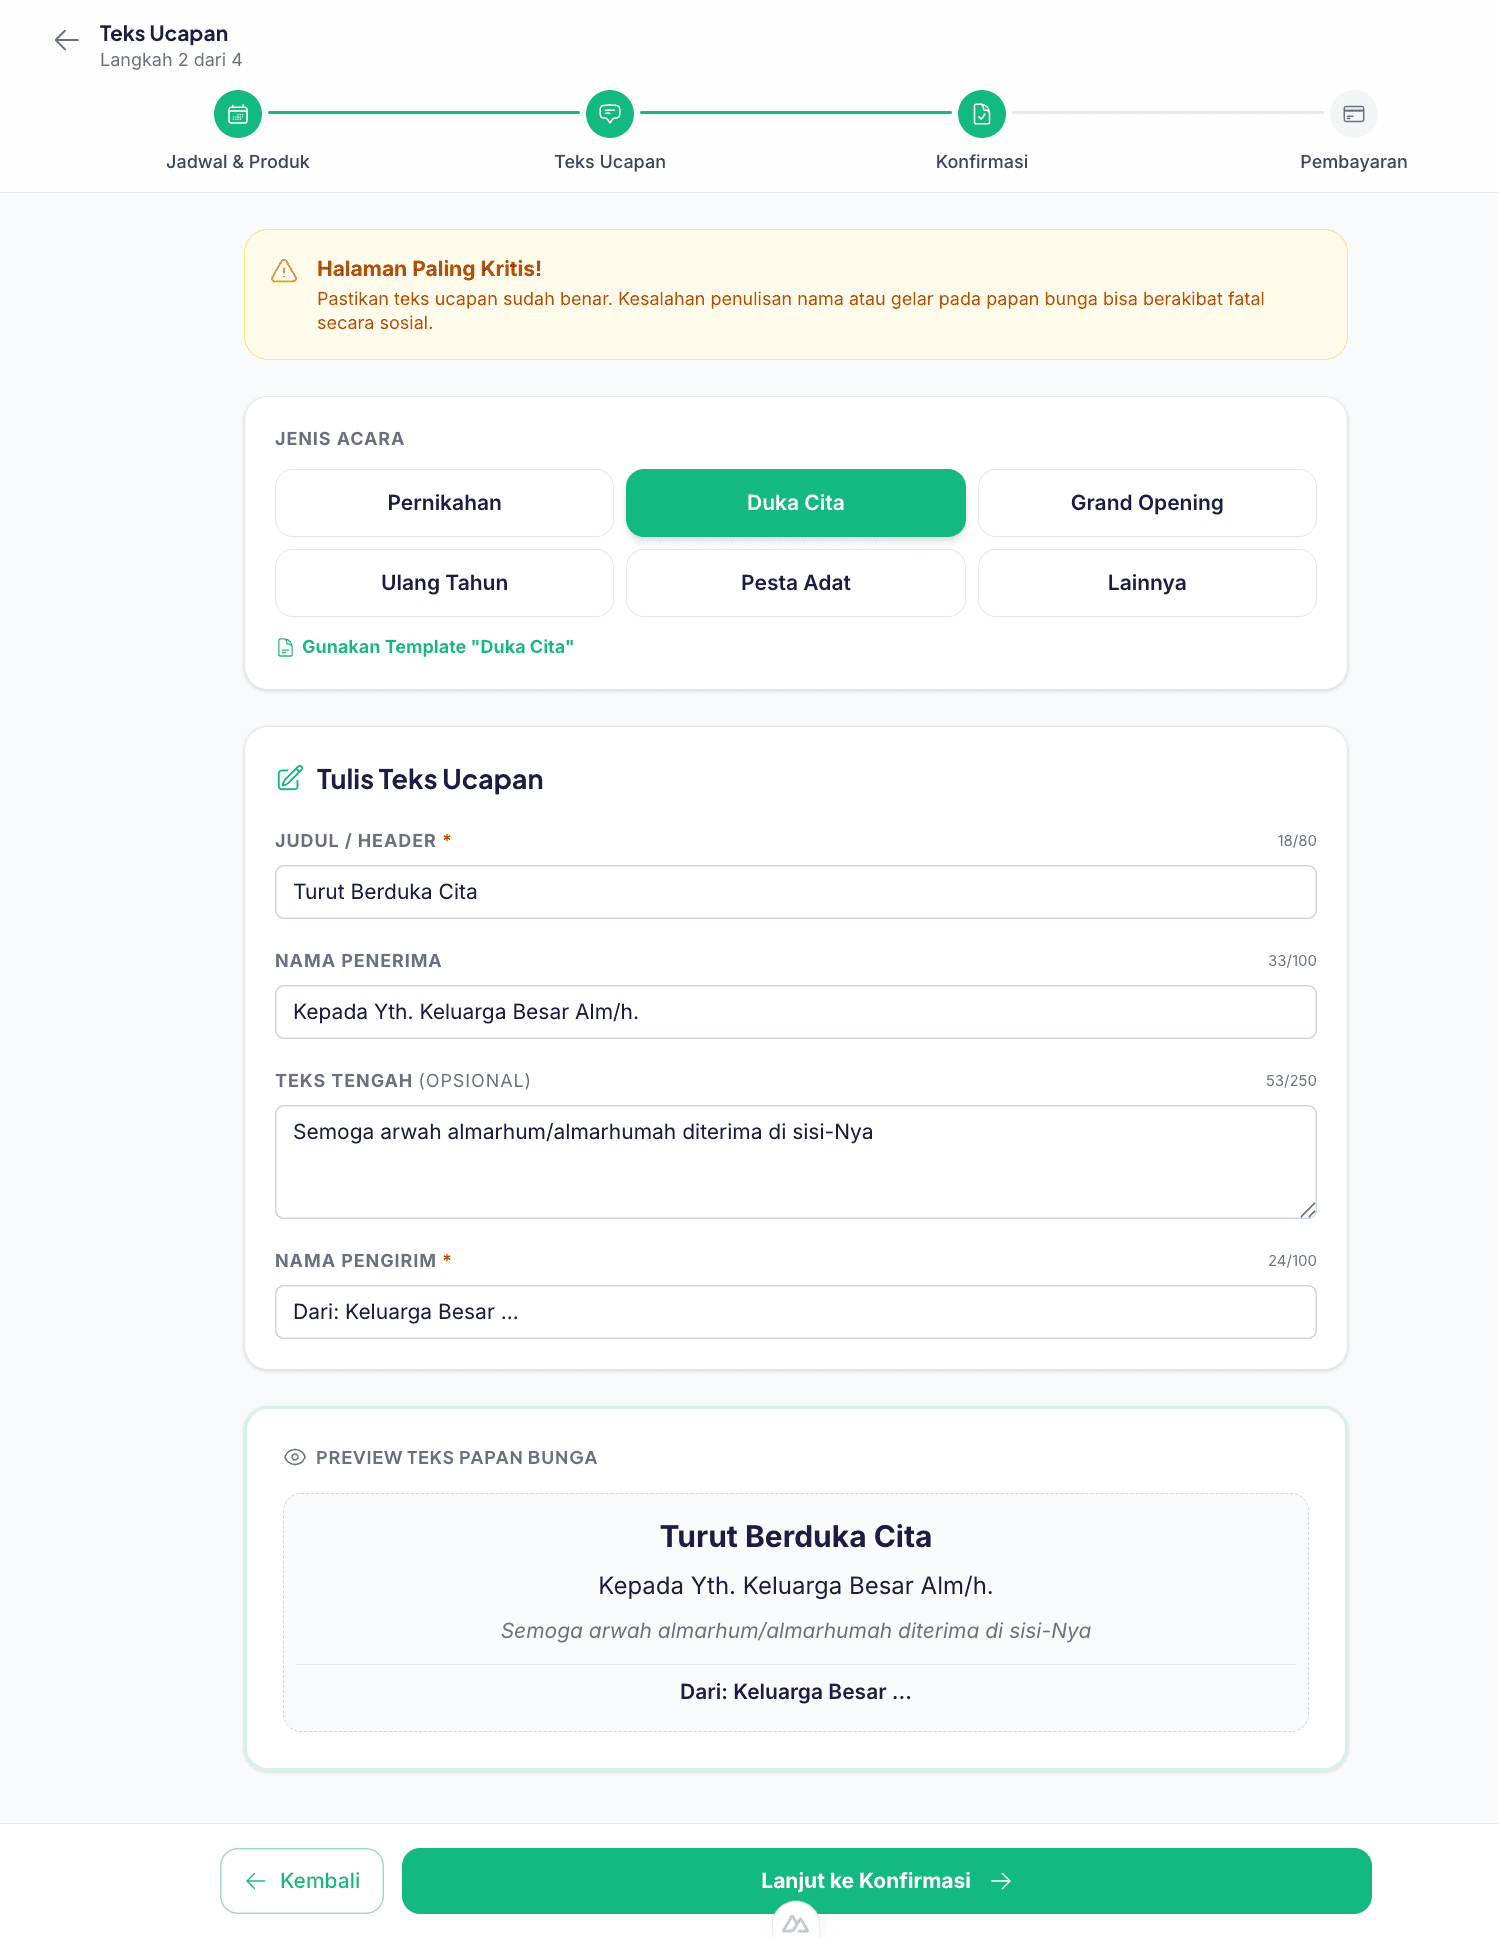Screen dimensions: 1498x1938
Task: Click the Teks Ucapan chat bubble step icon
Action: [610, 114]
